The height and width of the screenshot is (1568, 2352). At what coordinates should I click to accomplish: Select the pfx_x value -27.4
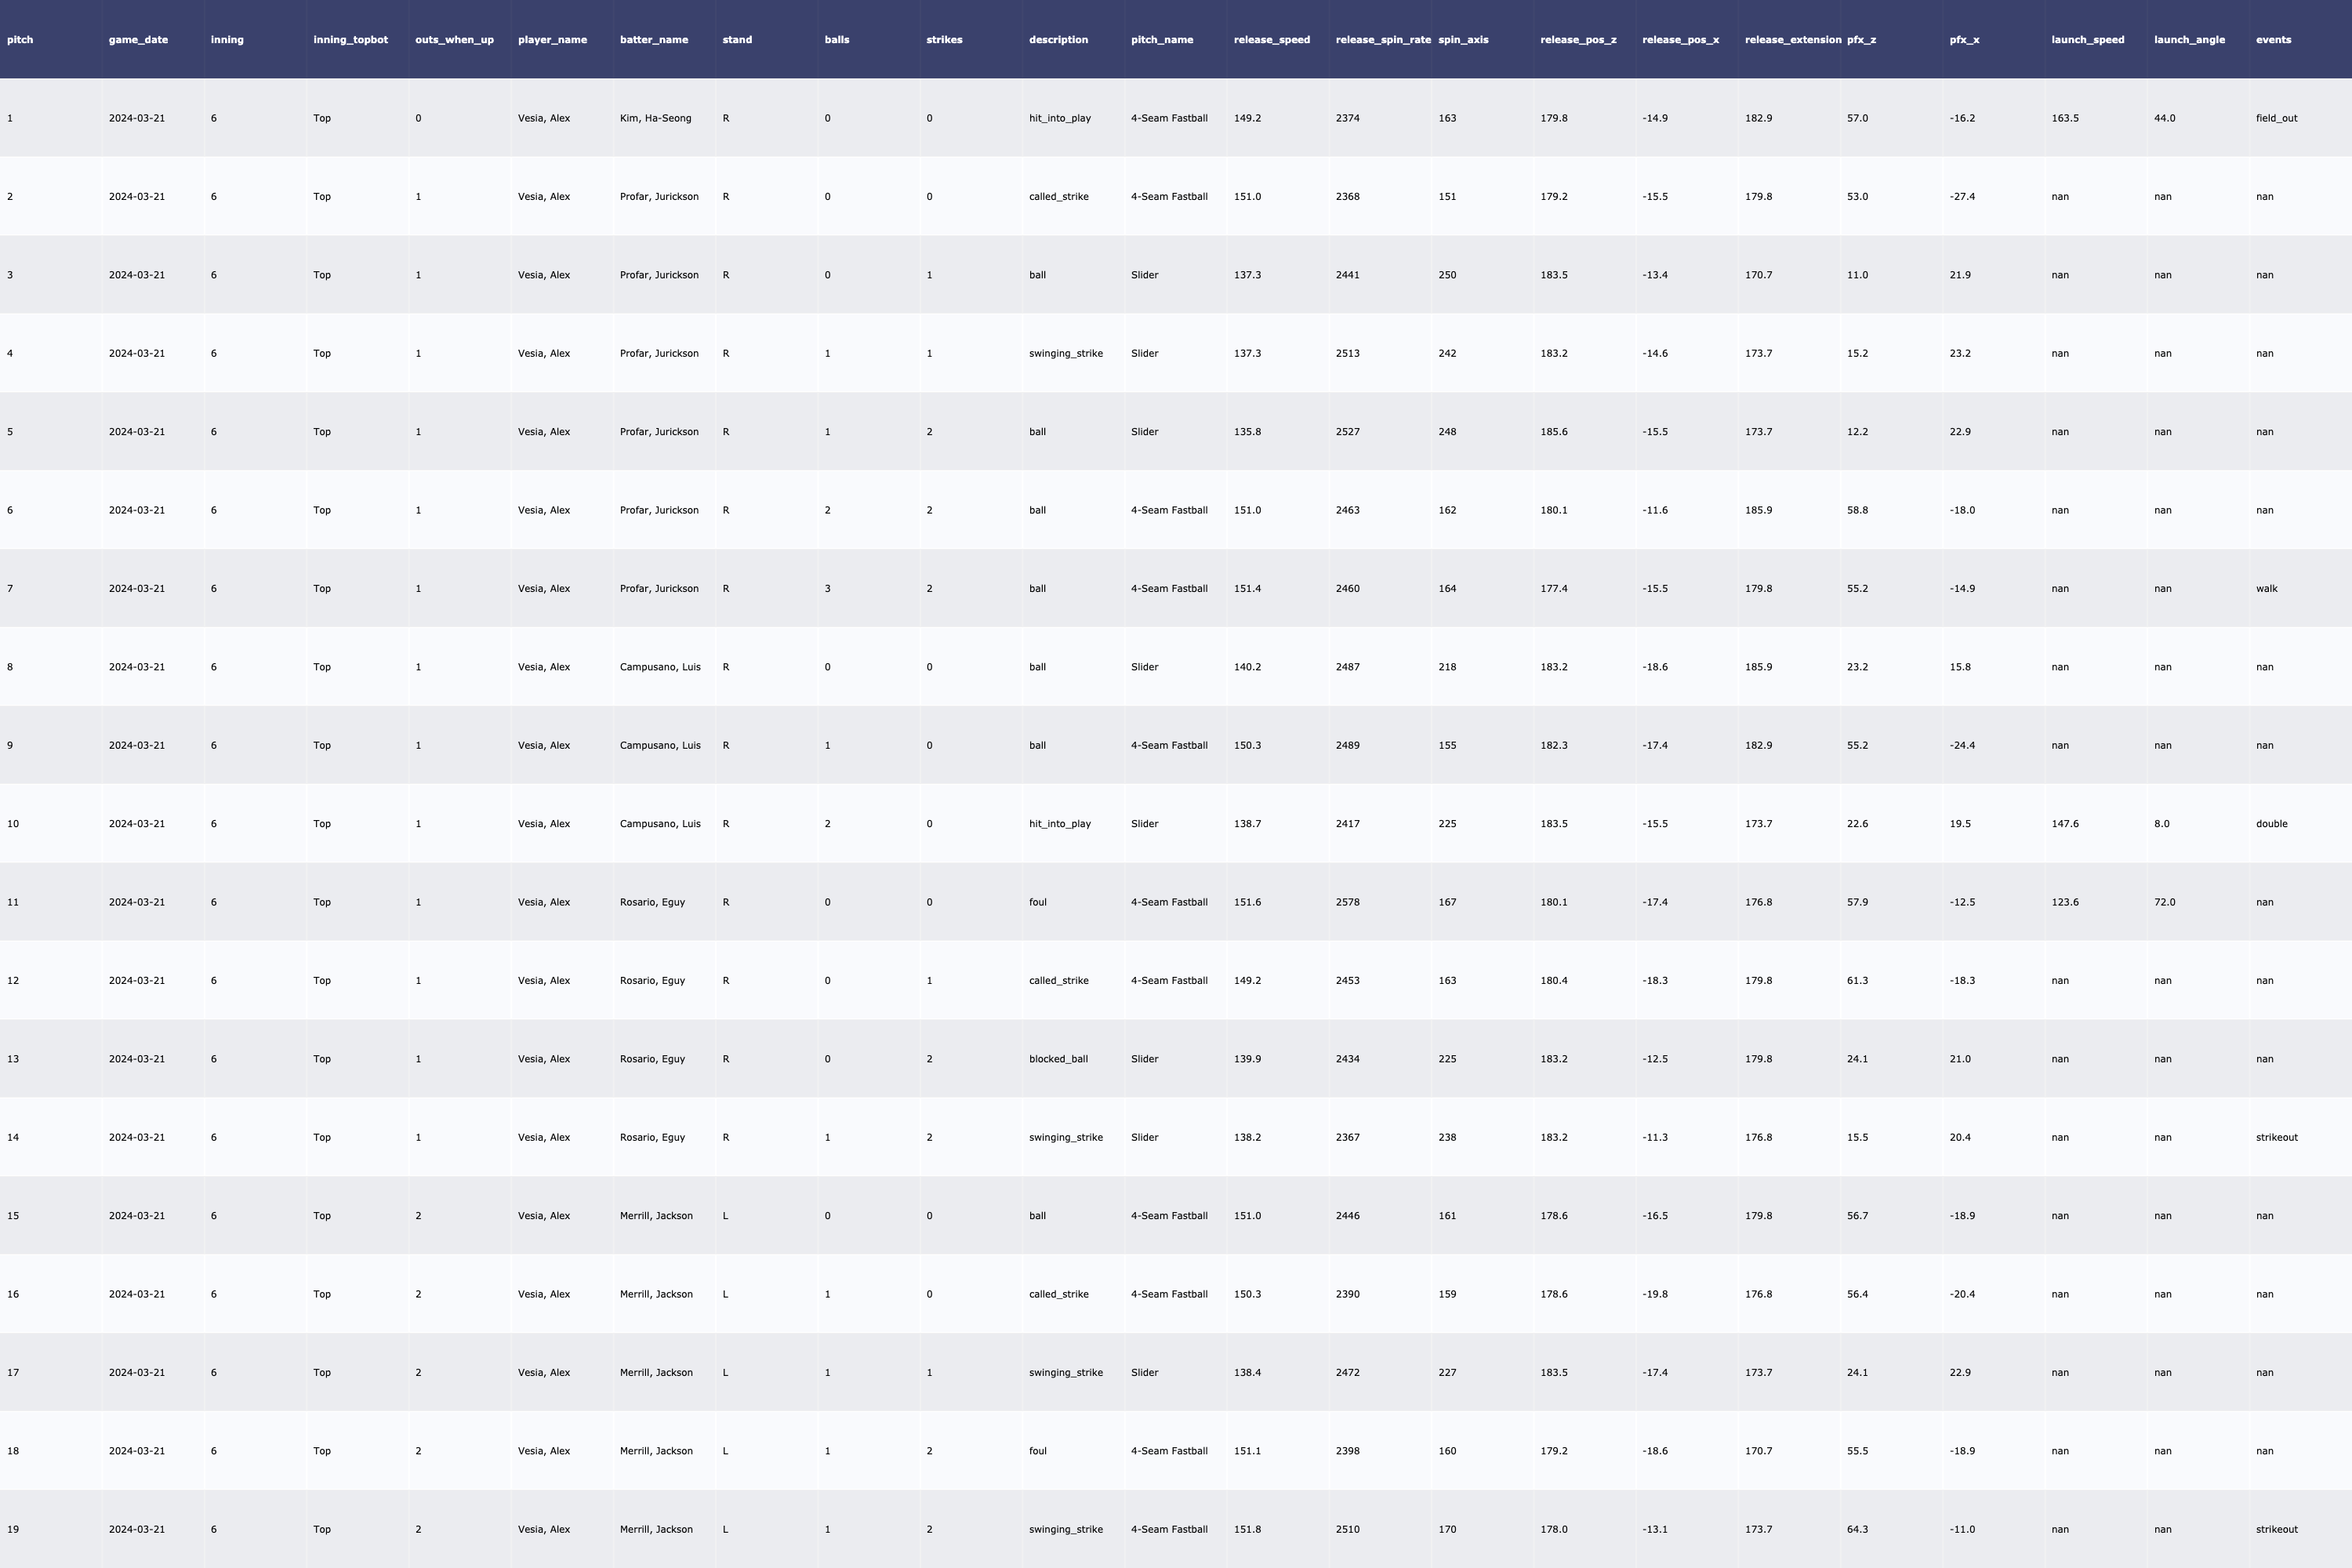[1962, 197]
